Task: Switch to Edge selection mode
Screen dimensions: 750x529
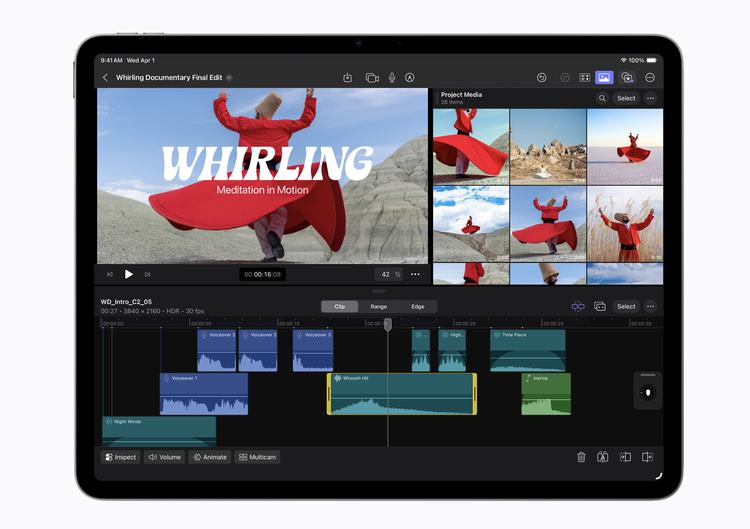Action: pyautogui.click(x=418, y=307)
